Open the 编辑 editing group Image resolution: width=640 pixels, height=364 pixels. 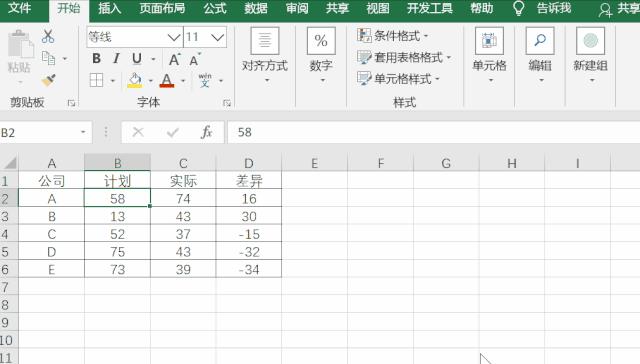[540, 54]
